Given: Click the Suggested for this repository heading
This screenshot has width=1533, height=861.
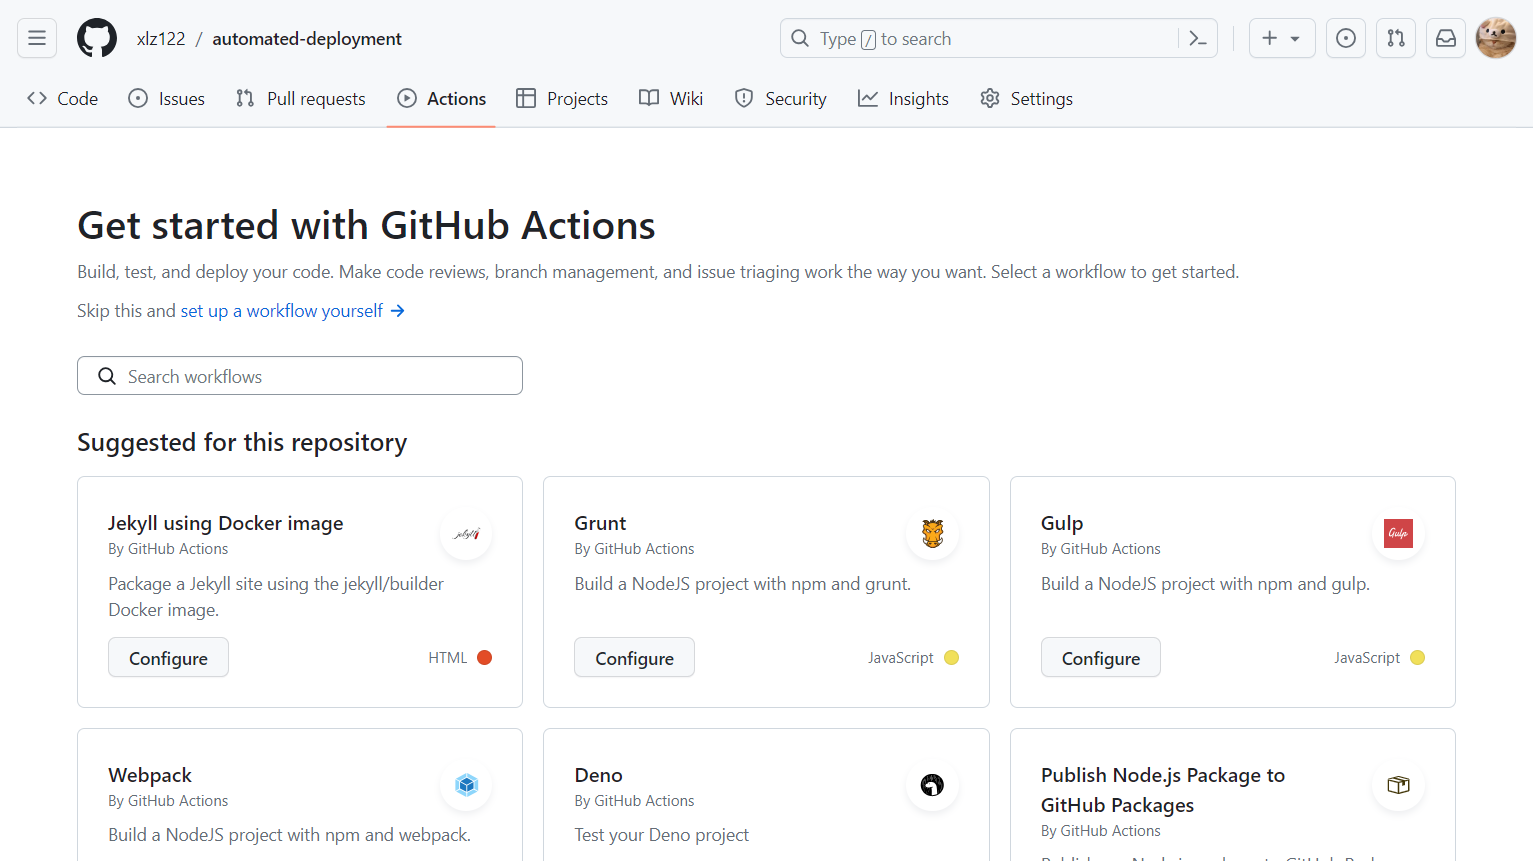Looking at the screenshot, I should click(x=242, y=442).
